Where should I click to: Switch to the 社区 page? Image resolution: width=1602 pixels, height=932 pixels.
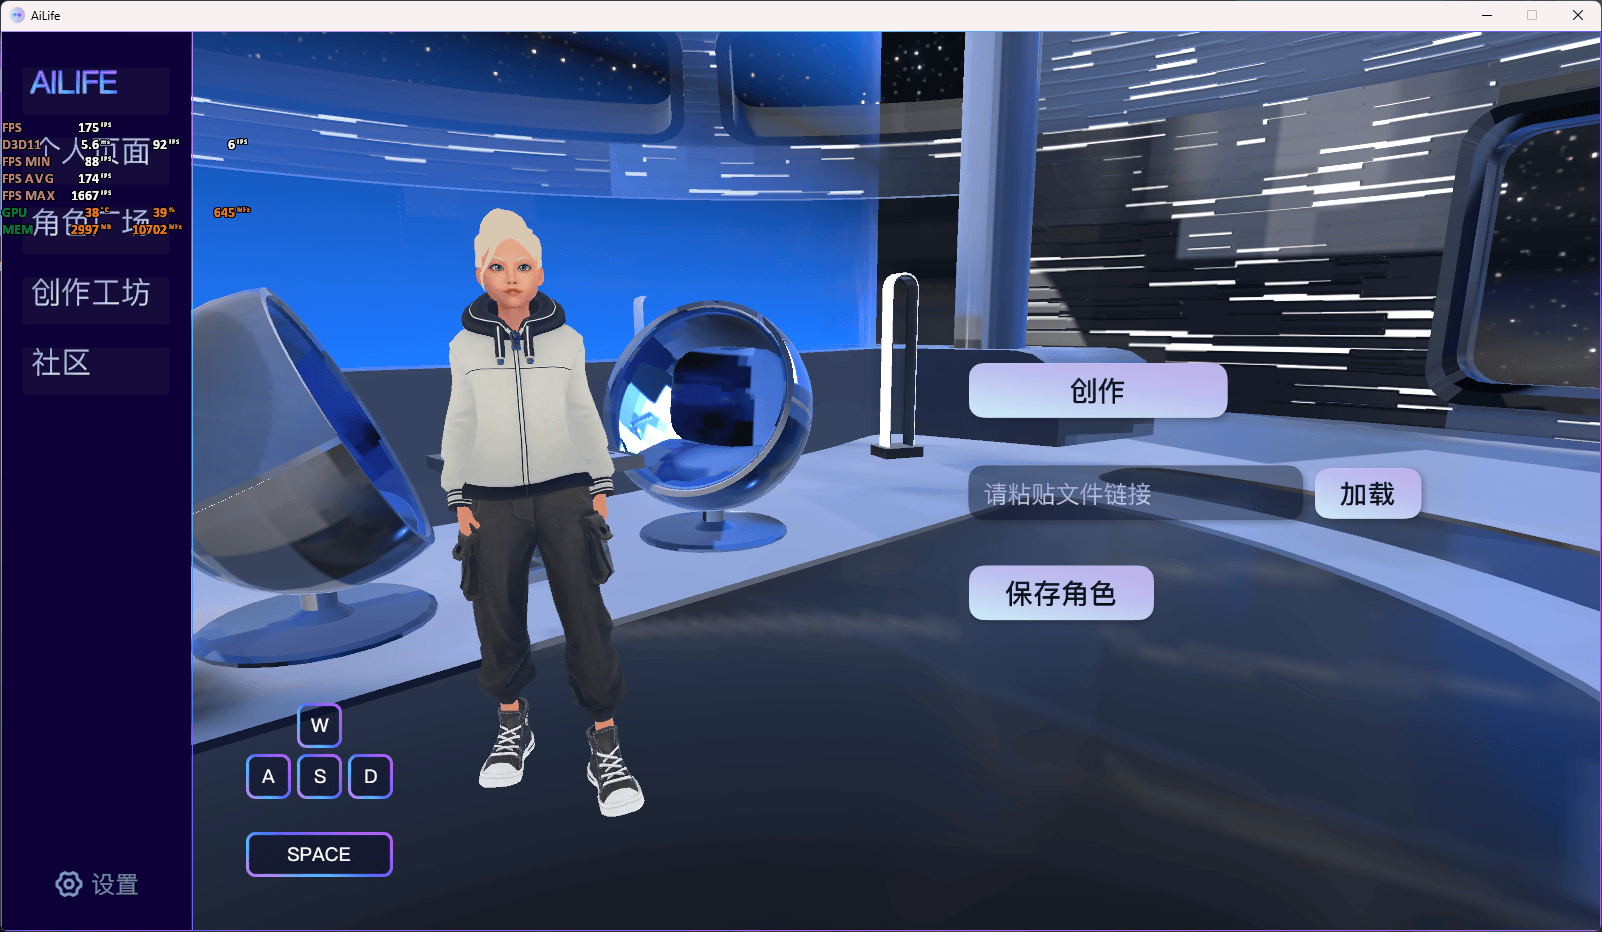[x=62, y=363]
